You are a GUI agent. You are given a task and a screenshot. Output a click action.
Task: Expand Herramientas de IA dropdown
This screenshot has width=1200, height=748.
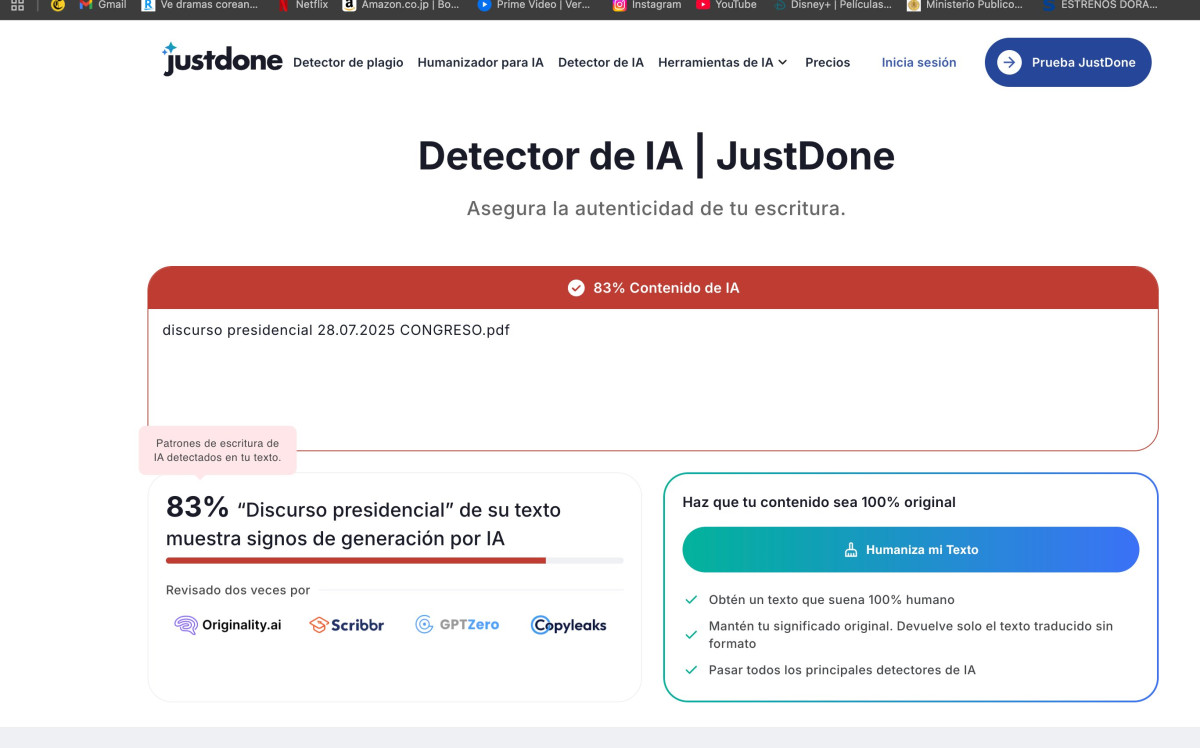[x=723, y=62]
